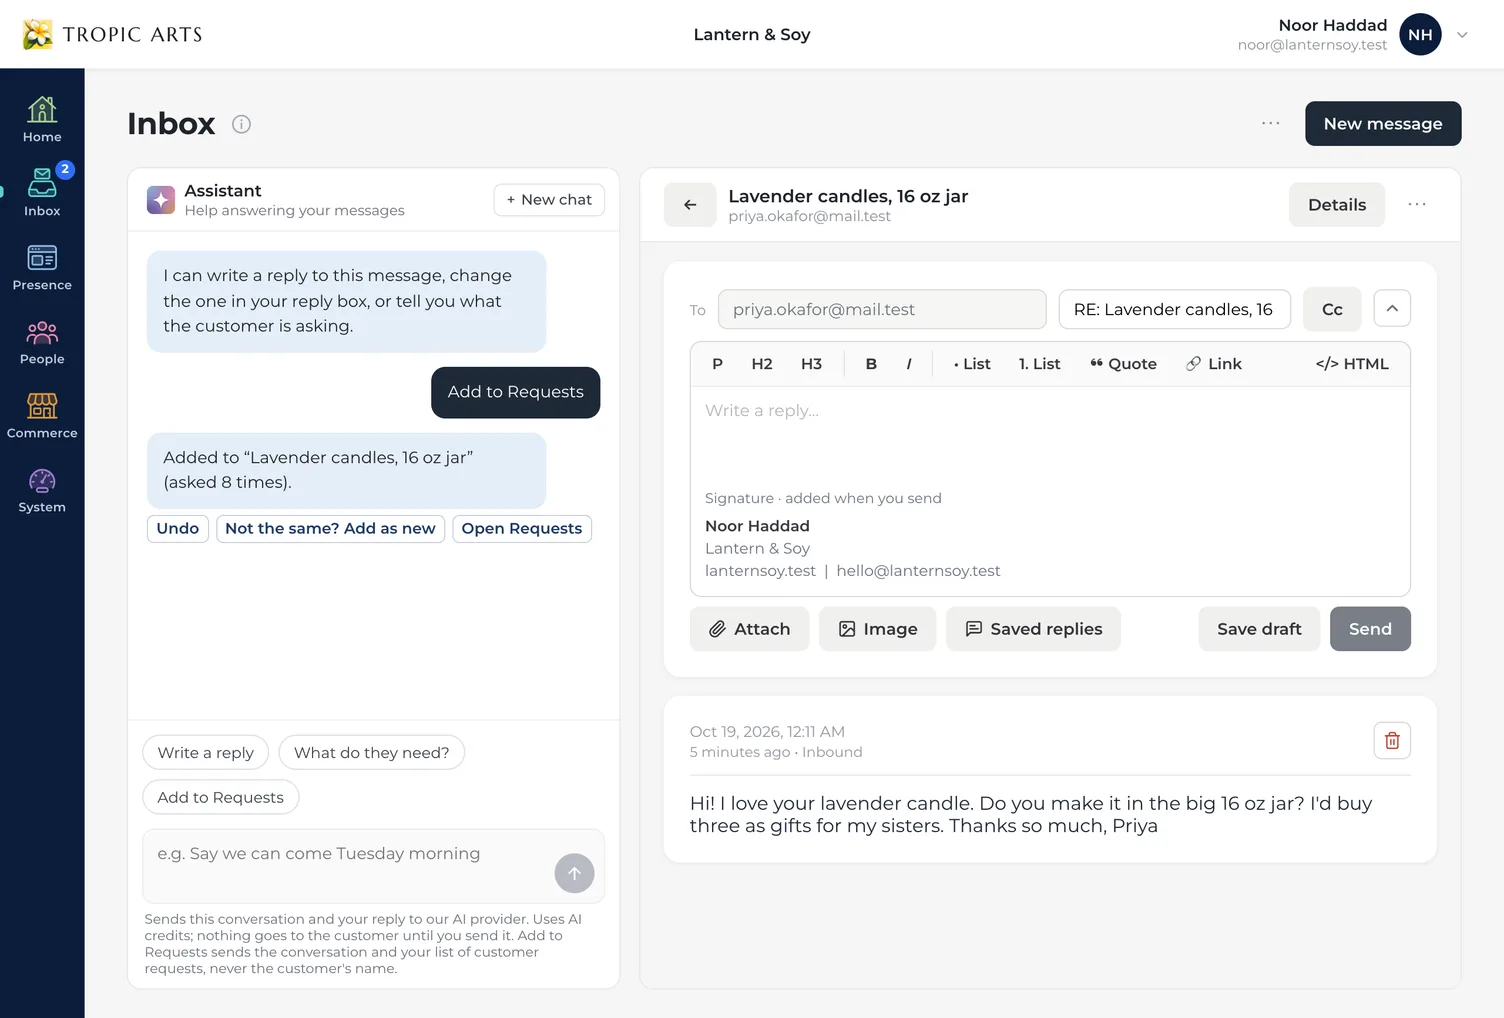
Task: Click the New message button
Action: (1383, 124)
